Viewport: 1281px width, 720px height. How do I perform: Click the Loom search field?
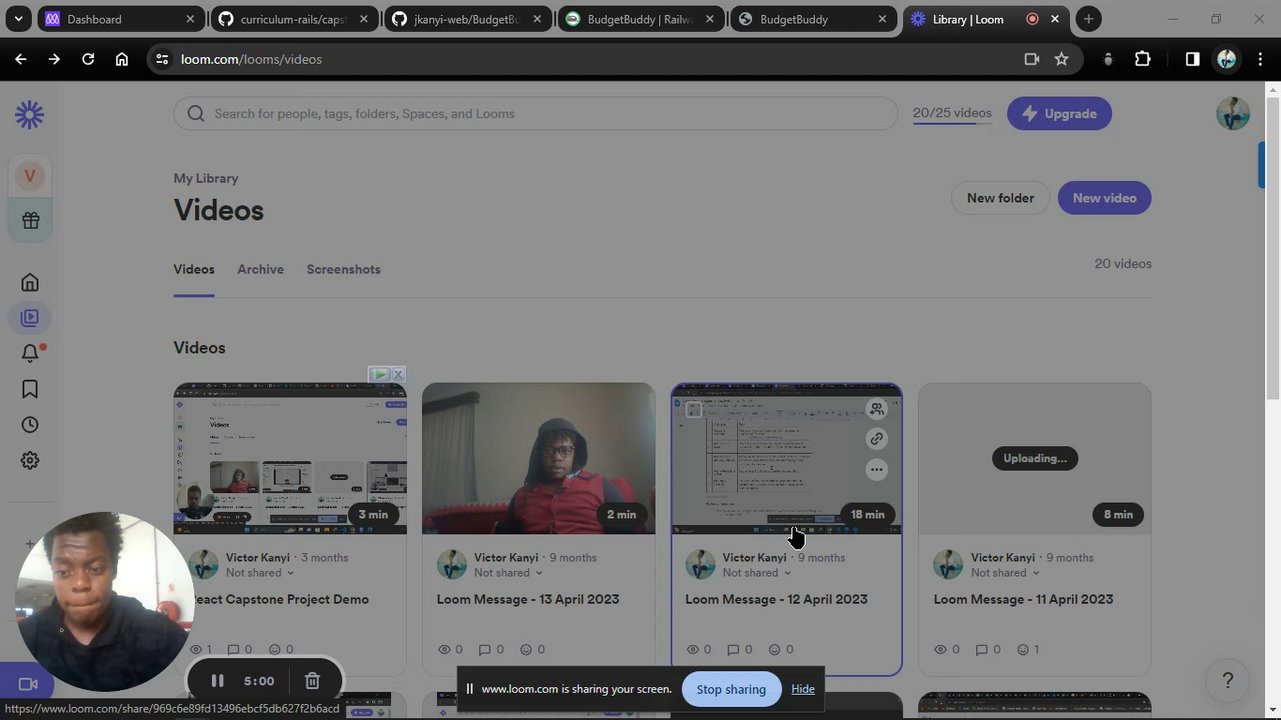[x=536, y=114]
